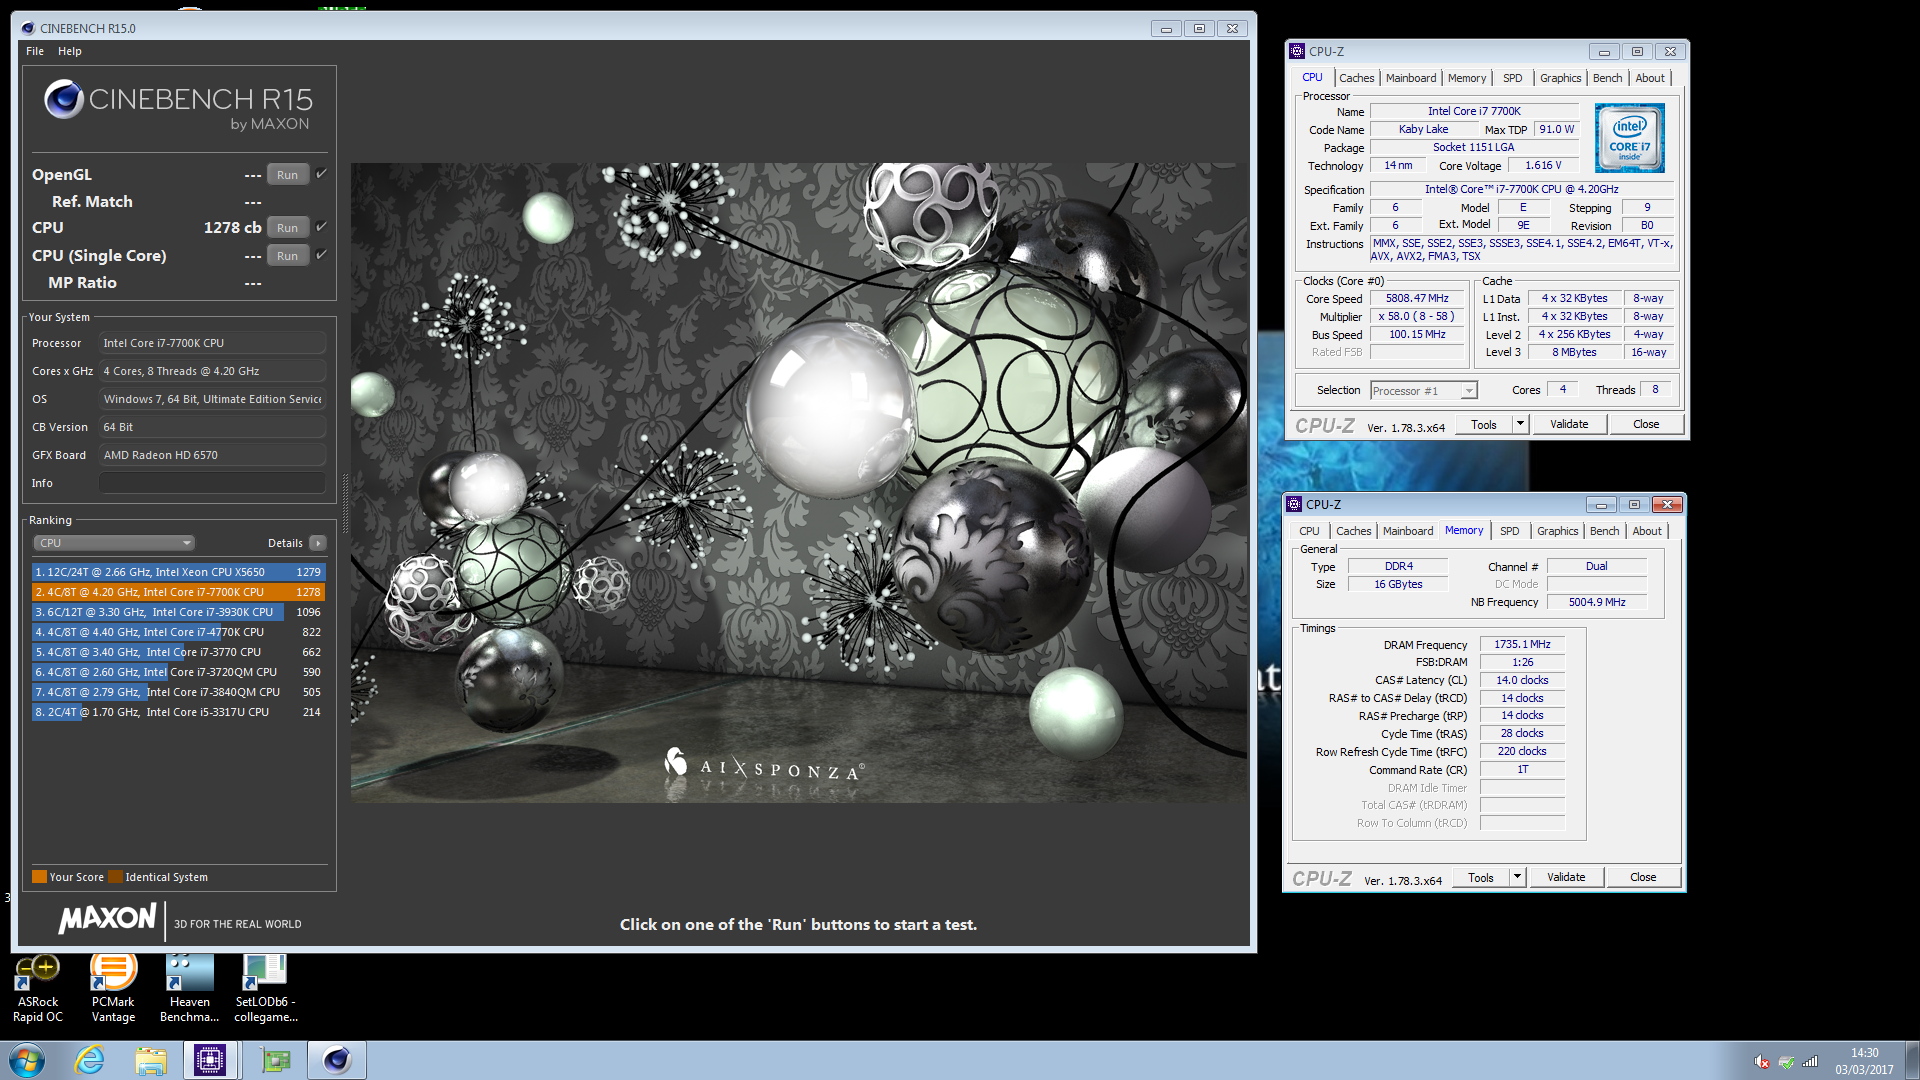Click Close button in Memory CPU-Z
The image size is (1920, 1080).
click(x=1643, y=877)
